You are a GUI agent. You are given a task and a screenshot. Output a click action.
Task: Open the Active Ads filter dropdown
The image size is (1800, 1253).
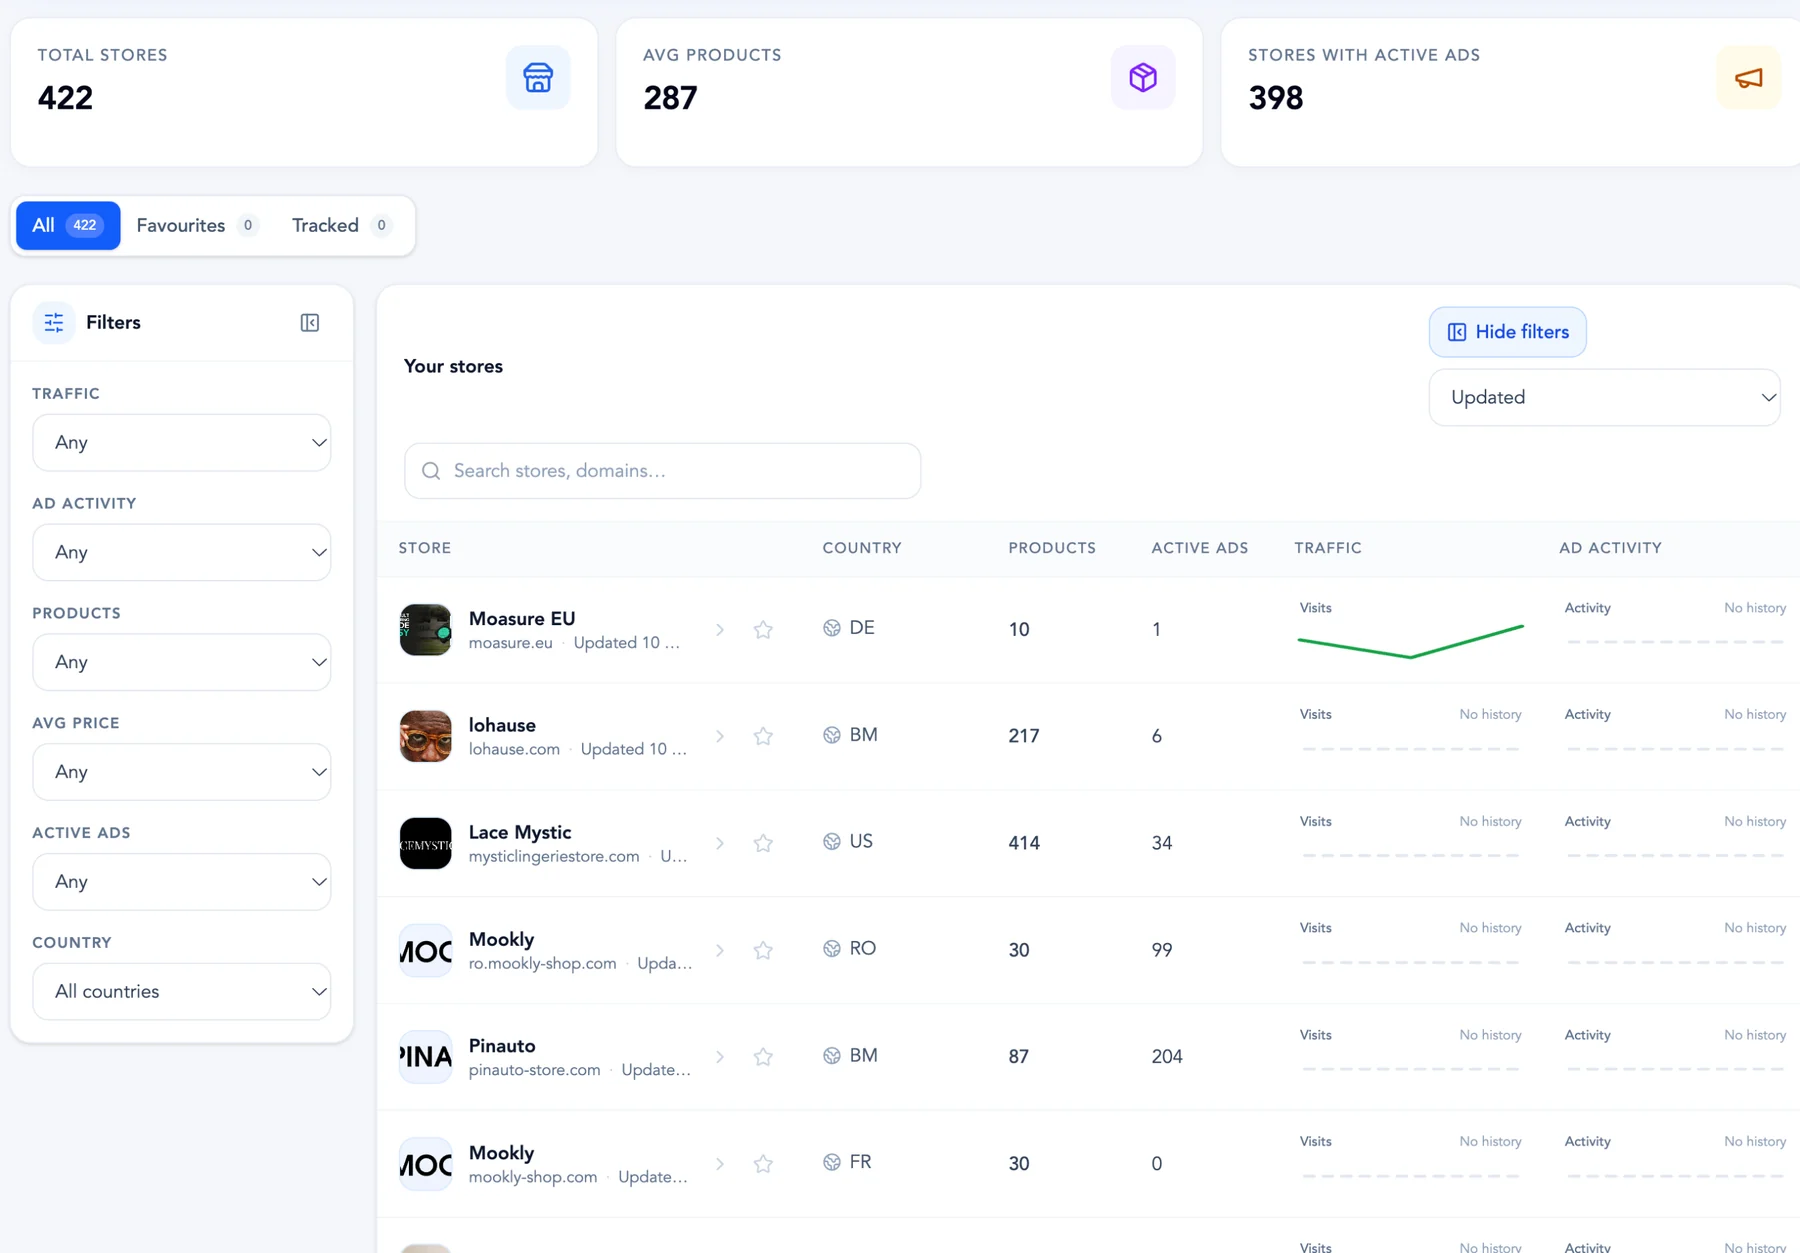point(182,882)
